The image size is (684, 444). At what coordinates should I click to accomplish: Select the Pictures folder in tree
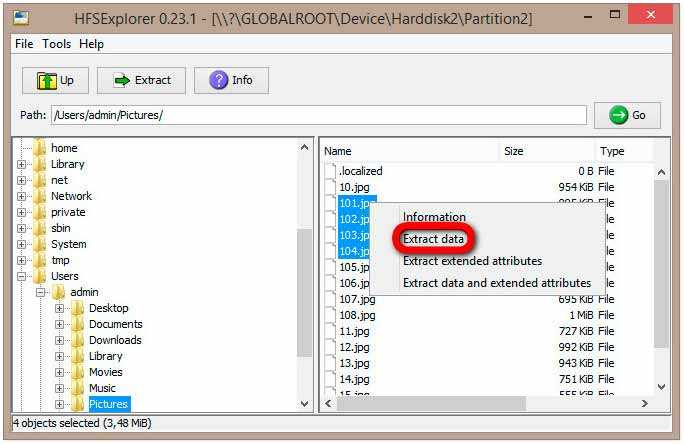pyautogui.click(x=108, y=404)
